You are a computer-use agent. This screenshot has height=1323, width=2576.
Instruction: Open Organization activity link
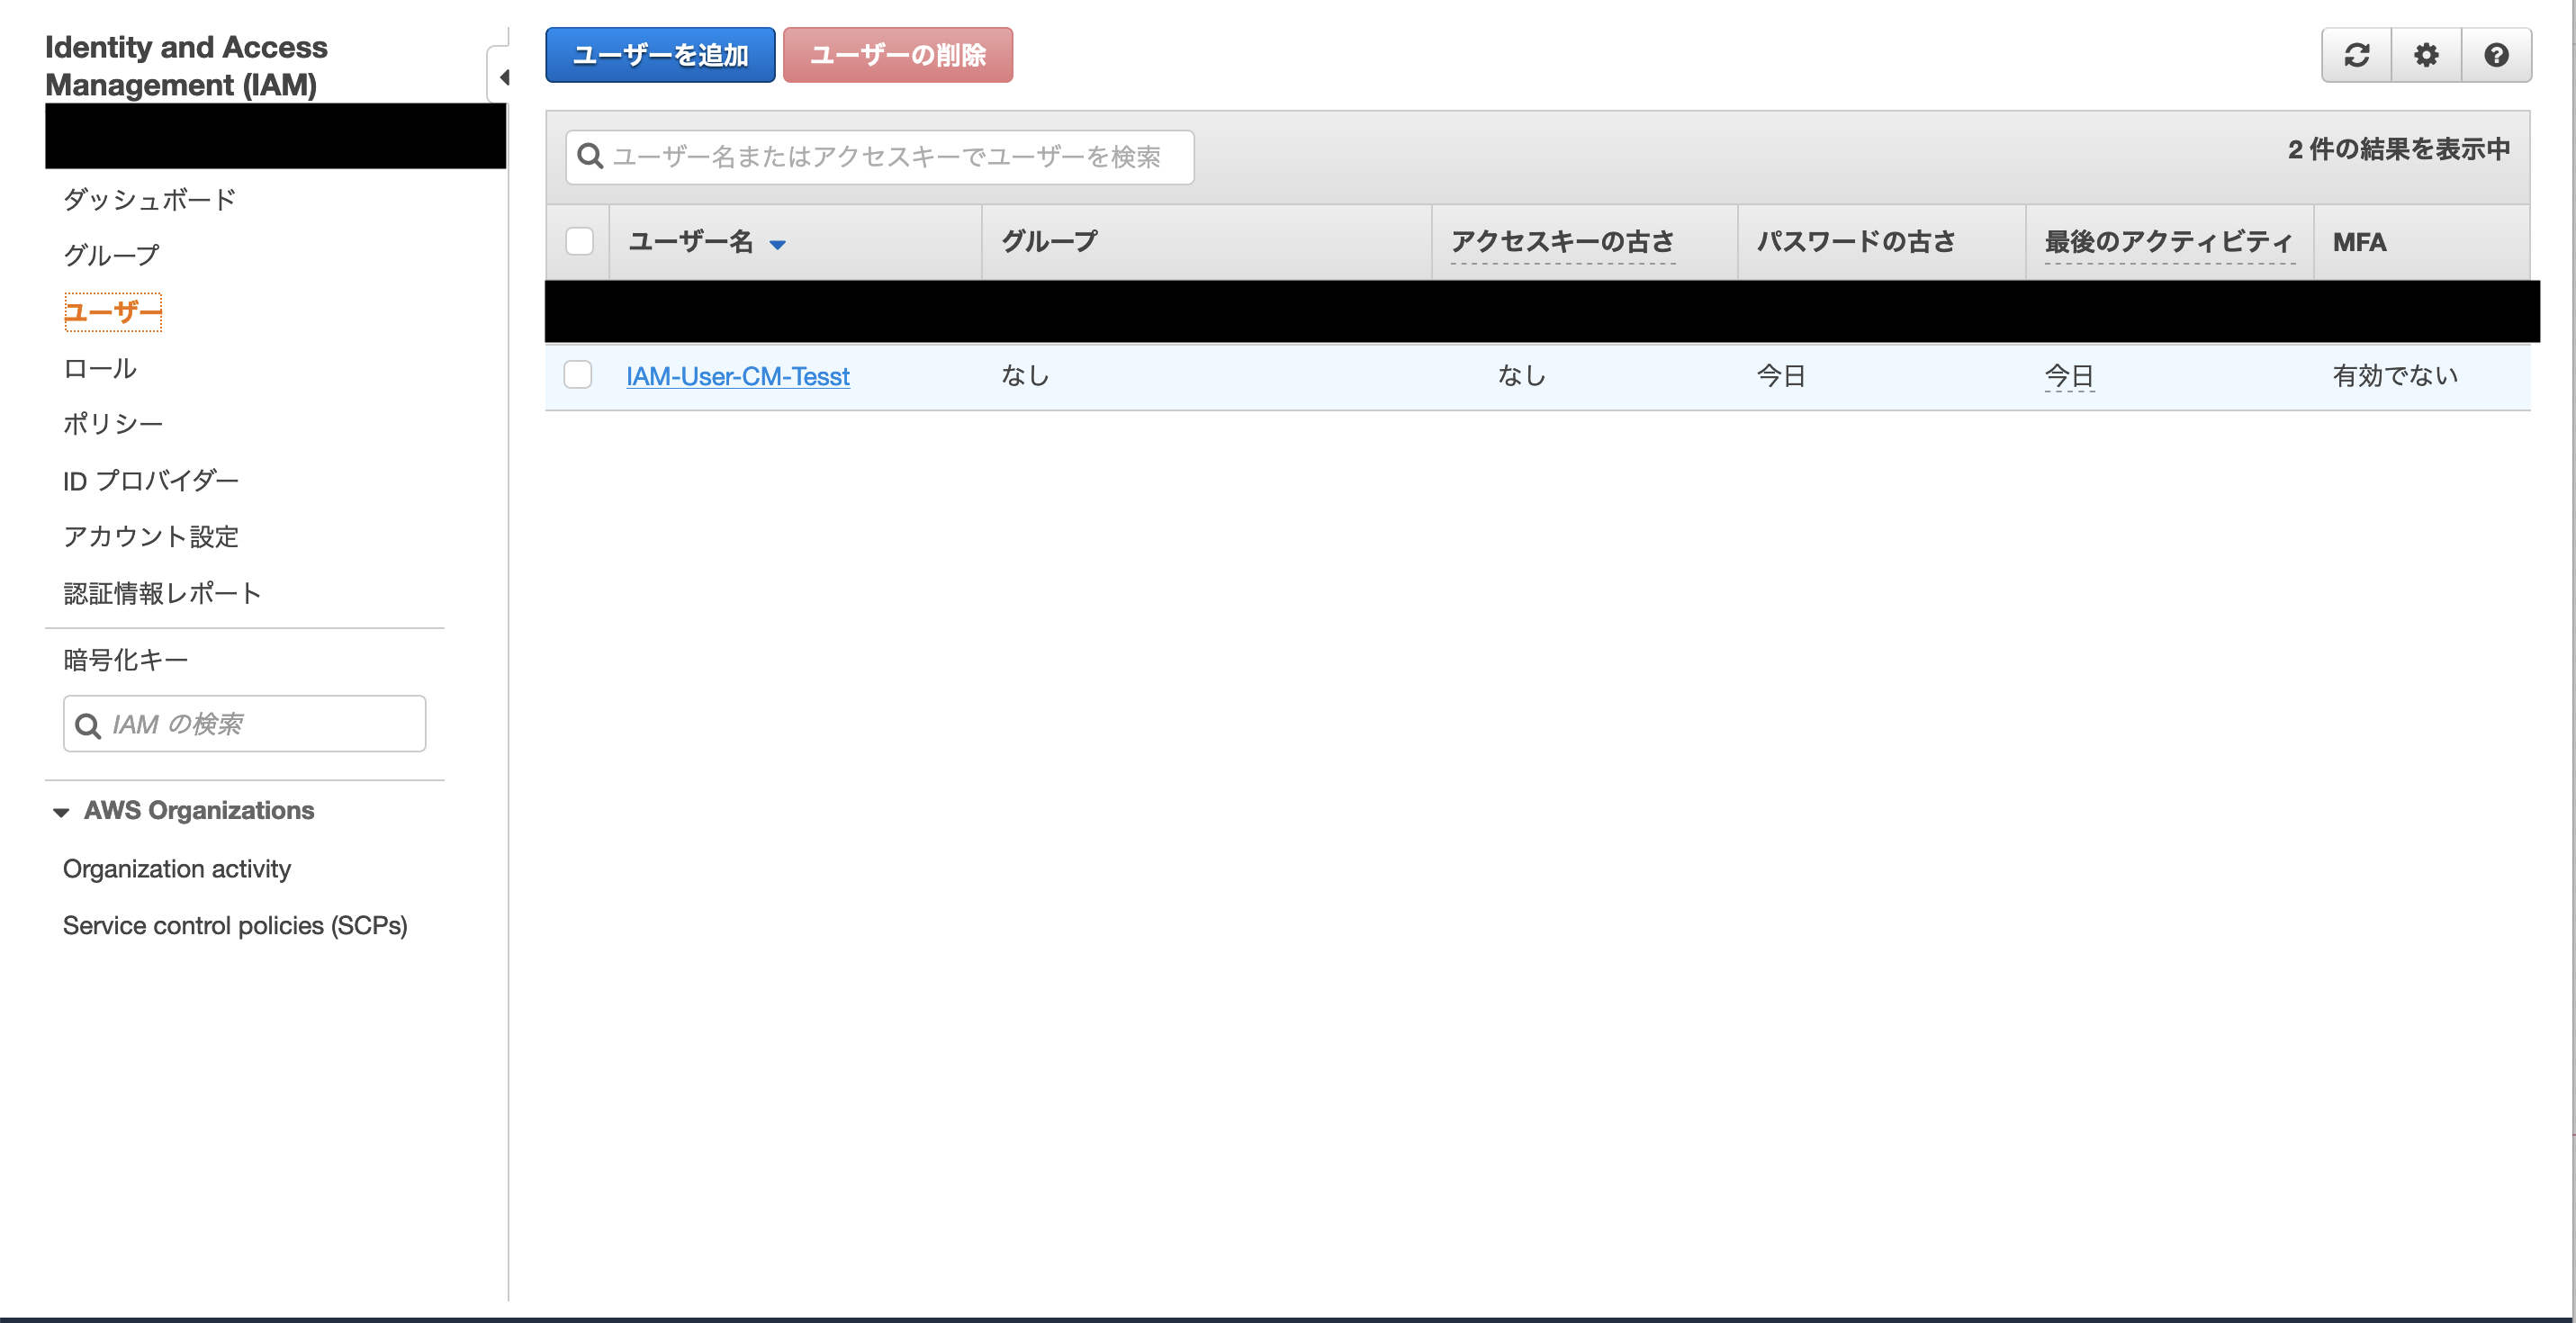point(177,869)
